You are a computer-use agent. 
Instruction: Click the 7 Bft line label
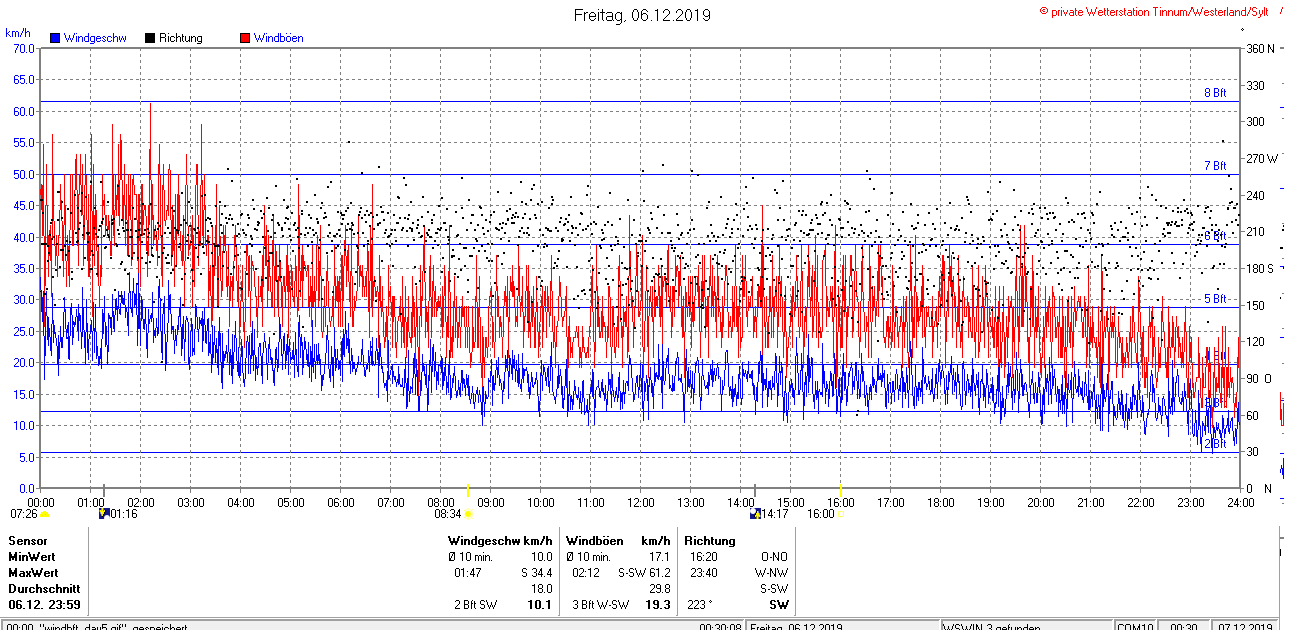pyautogui.click(x=1215, y=165)
